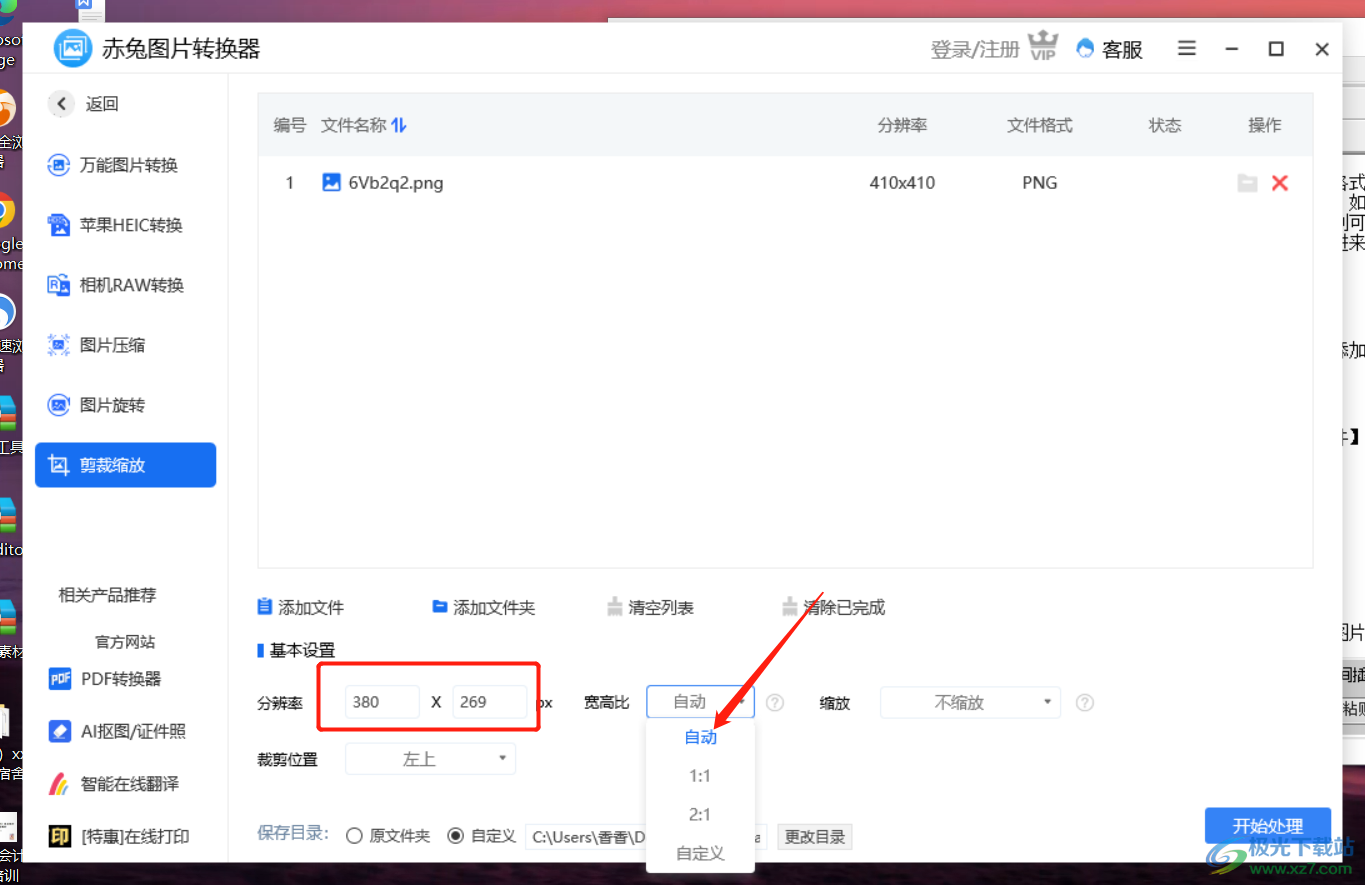
Task: Click the save path field C:\Users
Action: [646, 837]
